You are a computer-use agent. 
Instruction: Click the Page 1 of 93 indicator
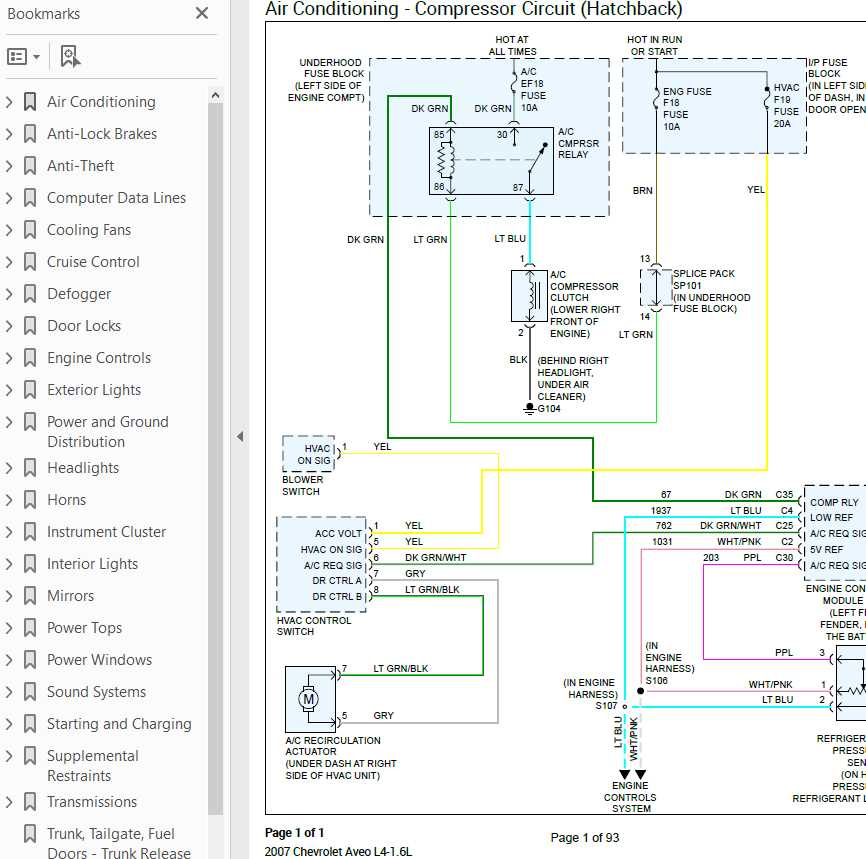pos(585,838)
